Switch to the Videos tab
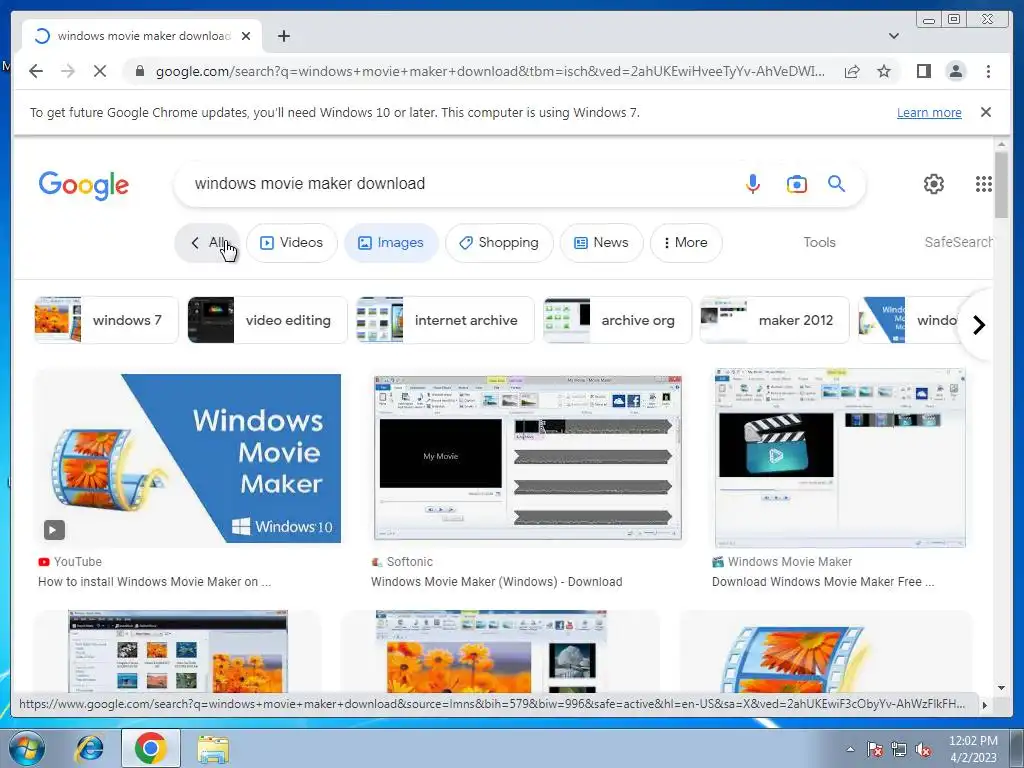The image size is (1024, 768). point(291,242)
